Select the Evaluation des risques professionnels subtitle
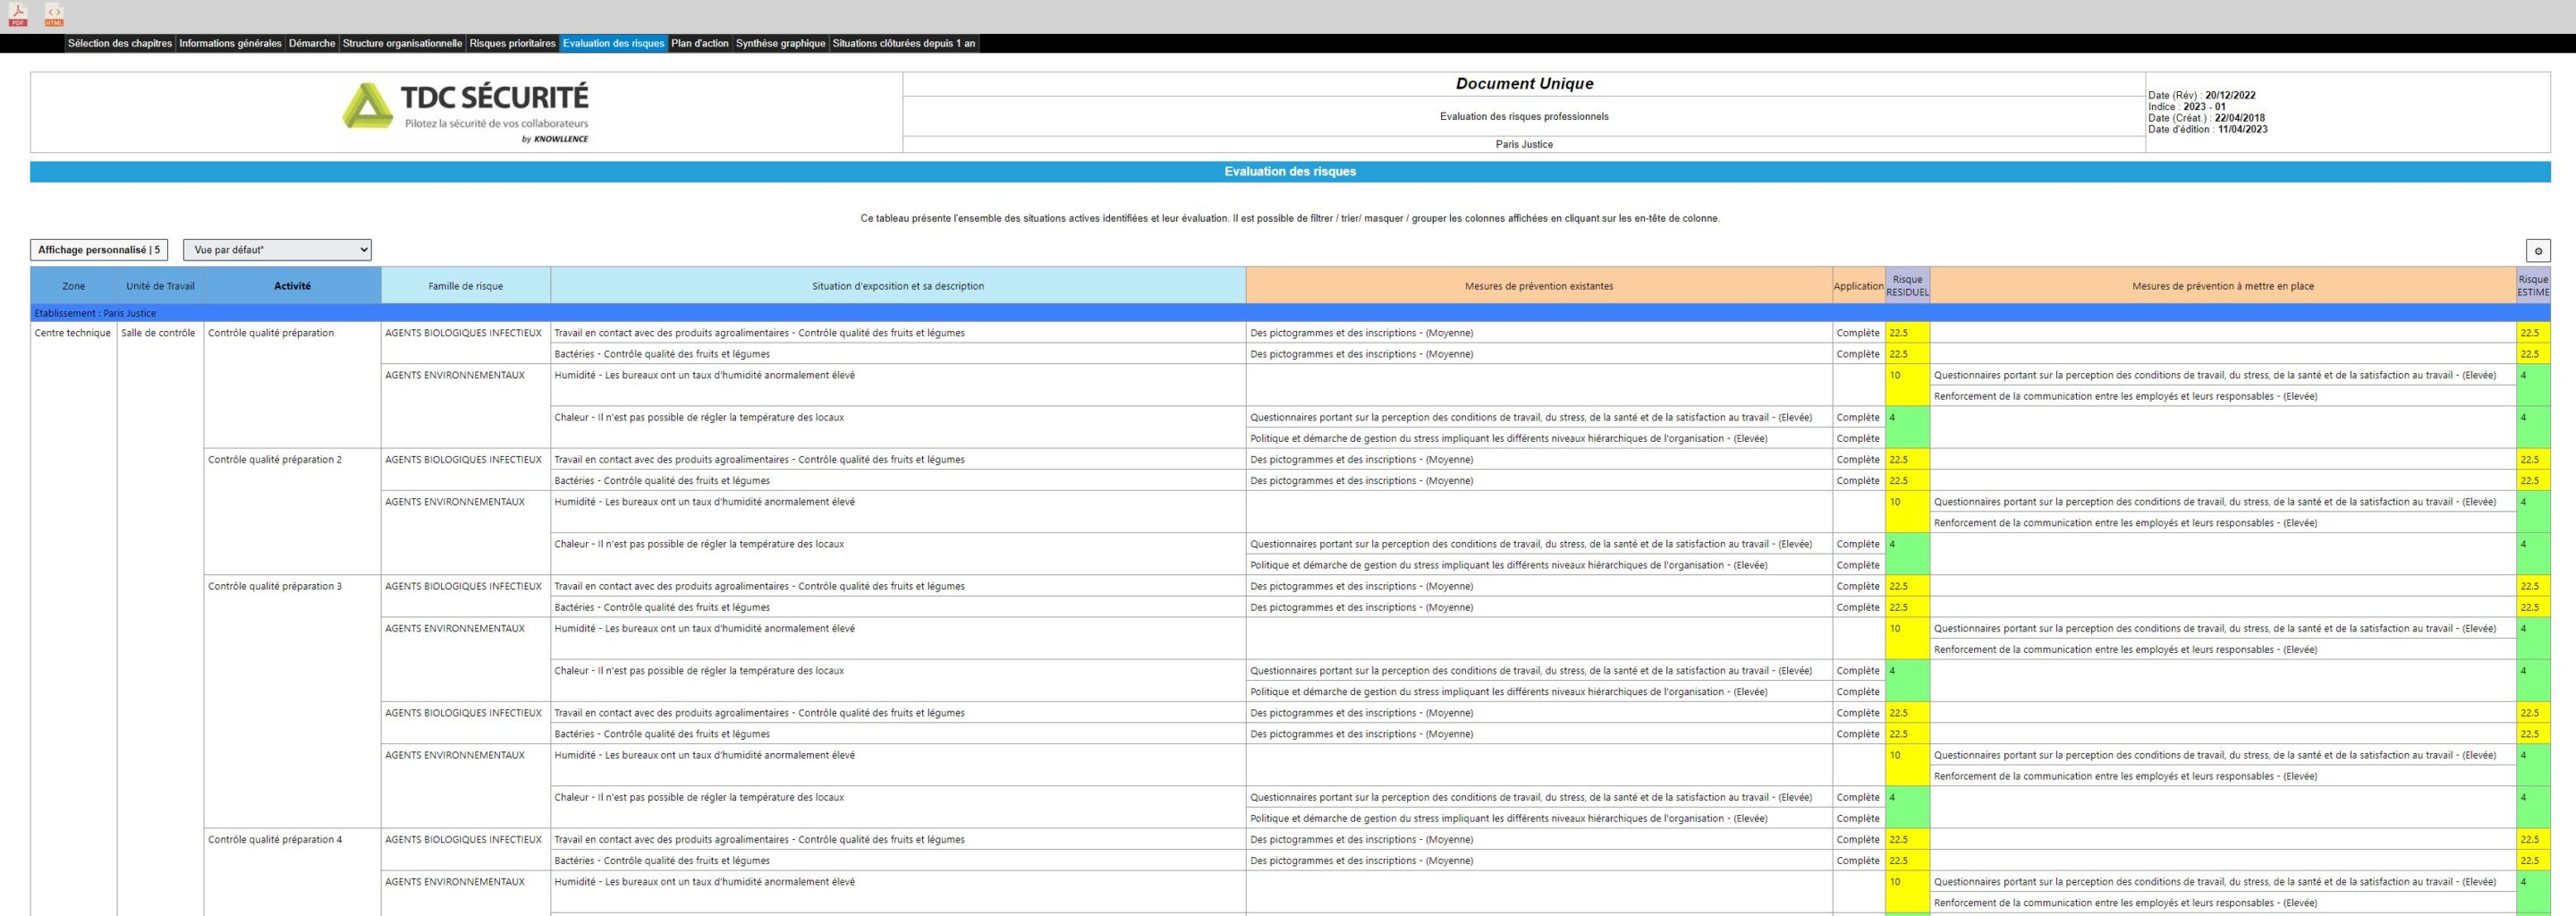 pyautogui.click(x=1524, y=117)
